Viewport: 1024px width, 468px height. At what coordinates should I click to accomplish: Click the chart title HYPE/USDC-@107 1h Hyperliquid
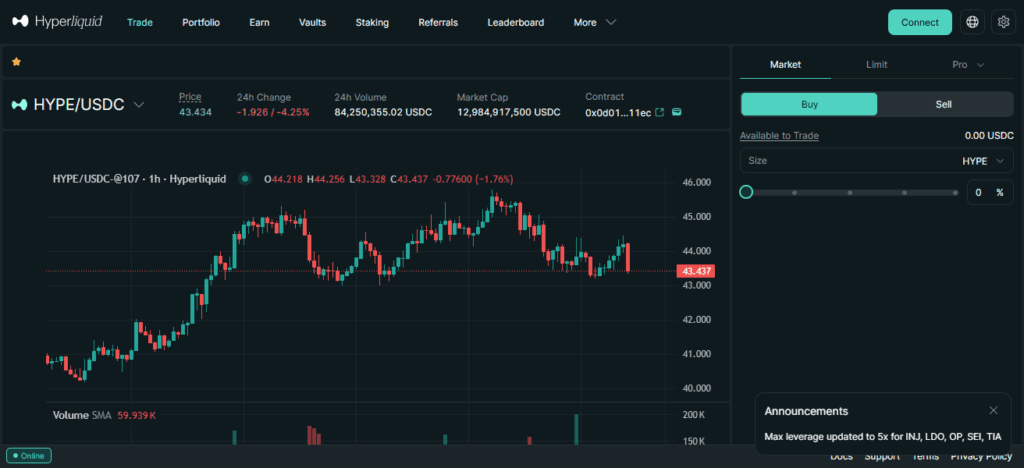(139, 178)
